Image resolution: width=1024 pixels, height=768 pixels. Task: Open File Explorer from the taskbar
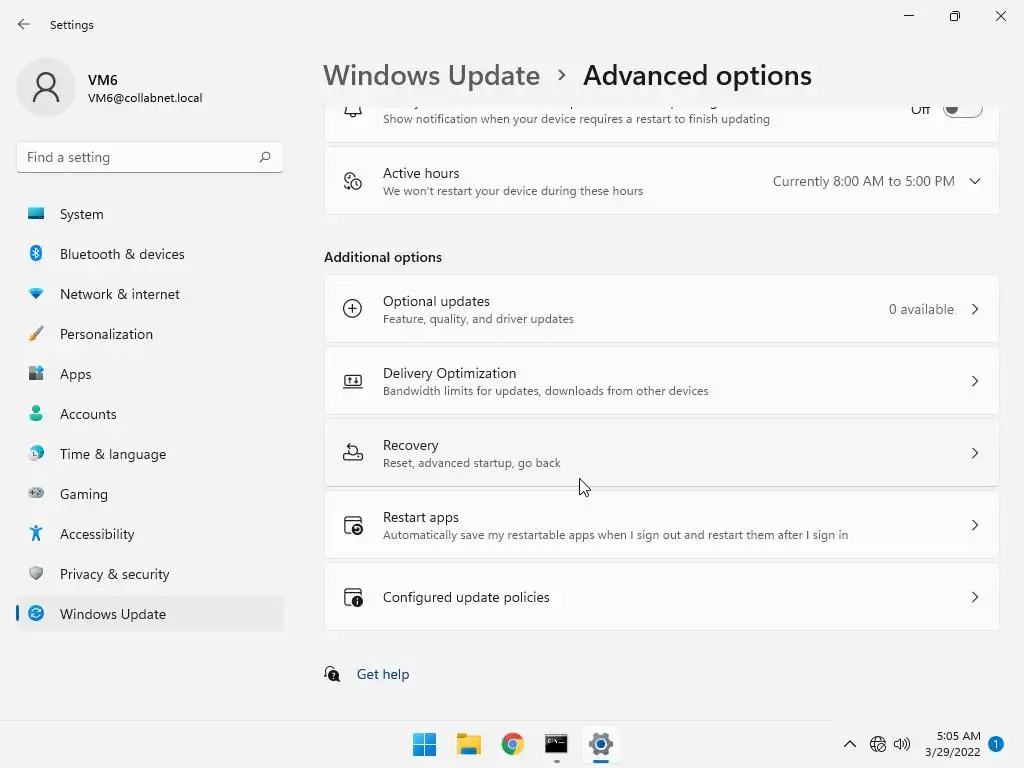coord(469,744)
